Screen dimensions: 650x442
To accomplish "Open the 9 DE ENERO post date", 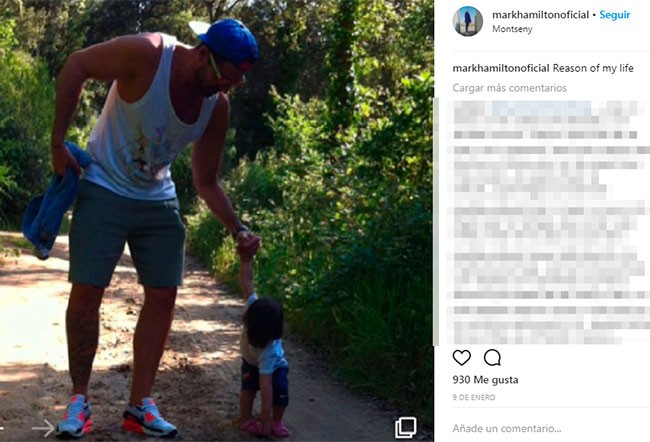I will click(x=474, y=397).
